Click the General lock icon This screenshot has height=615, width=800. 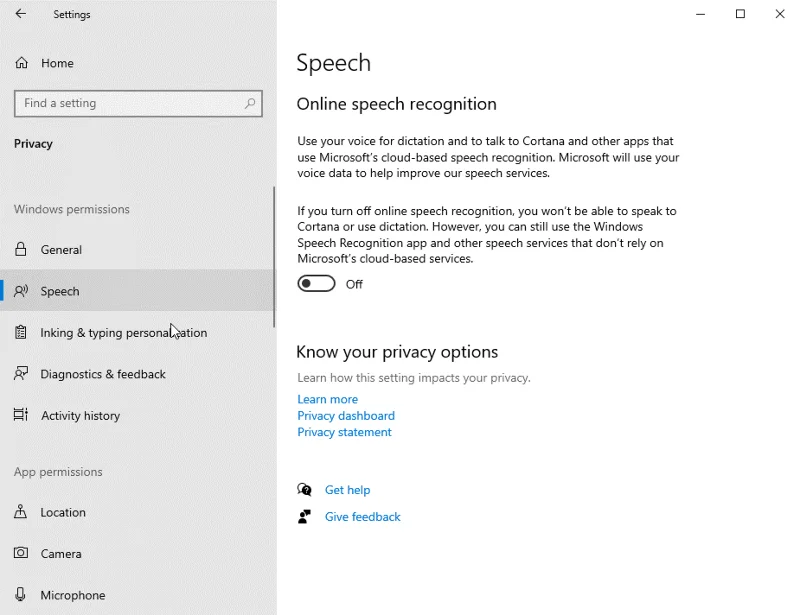(x=20, y=250)
